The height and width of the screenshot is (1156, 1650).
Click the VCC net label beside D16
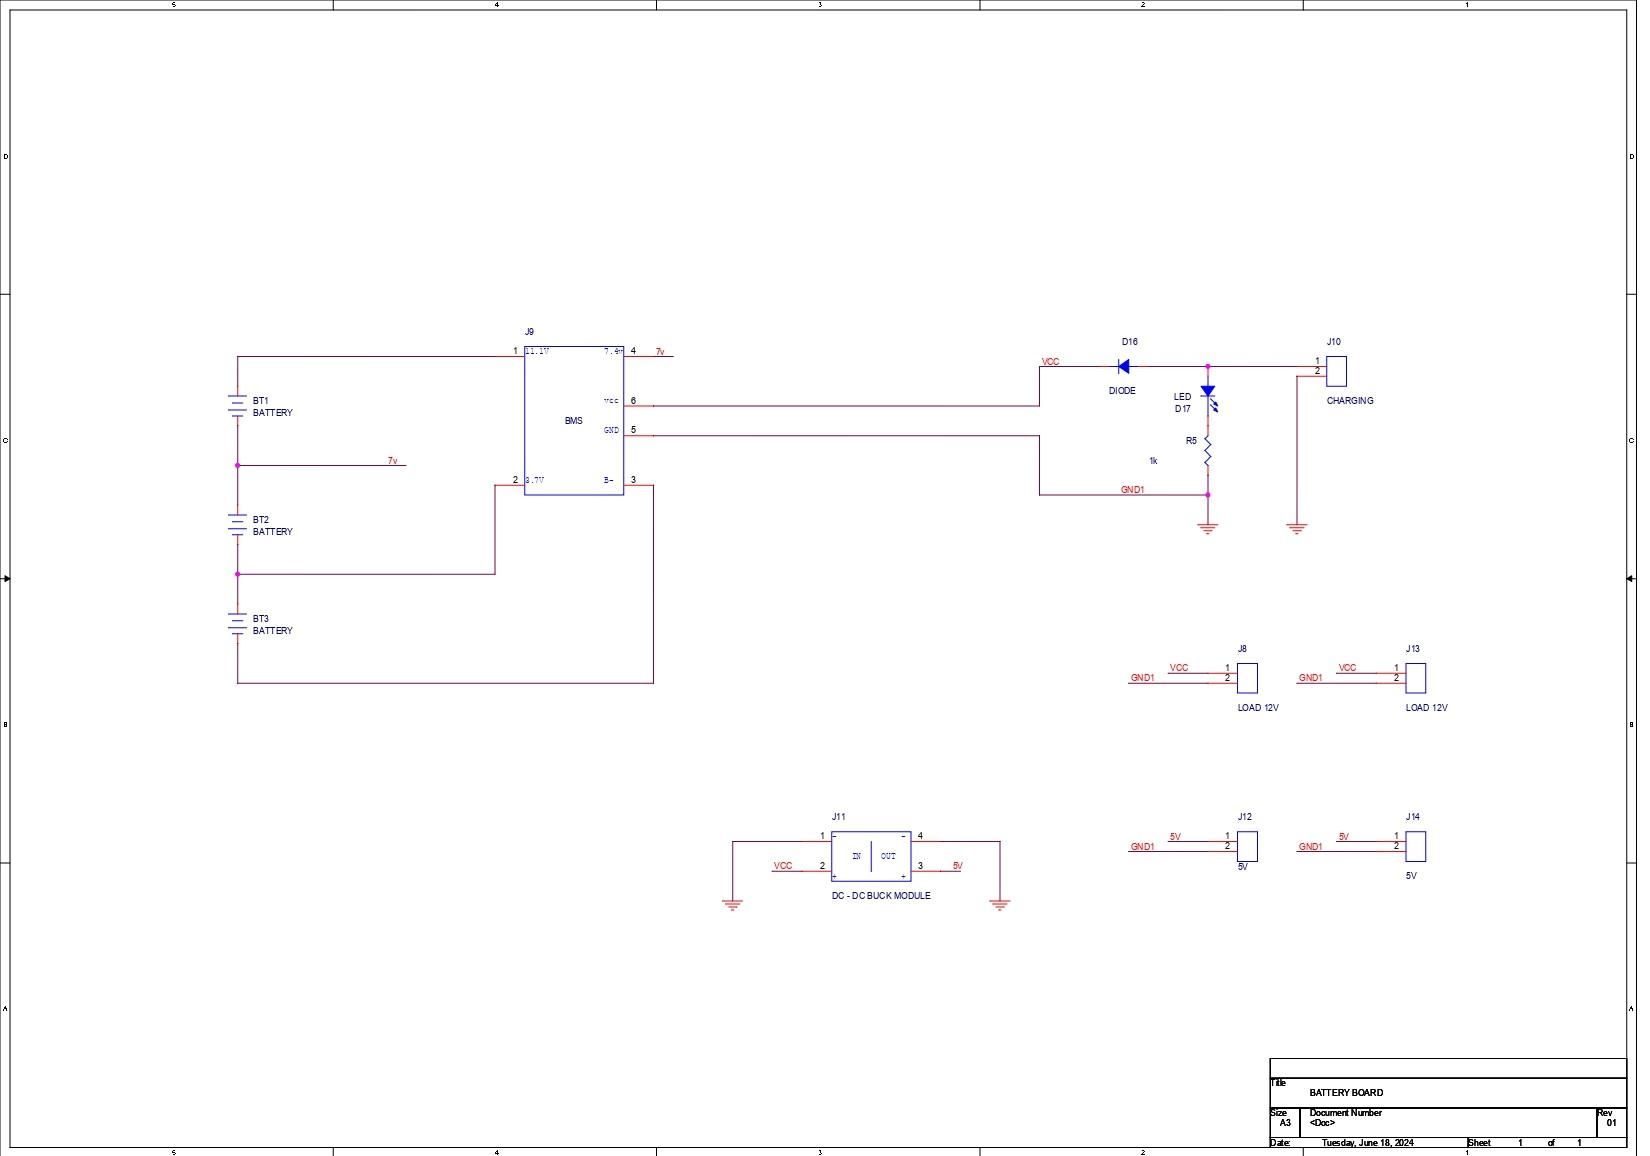point(1050,362)
